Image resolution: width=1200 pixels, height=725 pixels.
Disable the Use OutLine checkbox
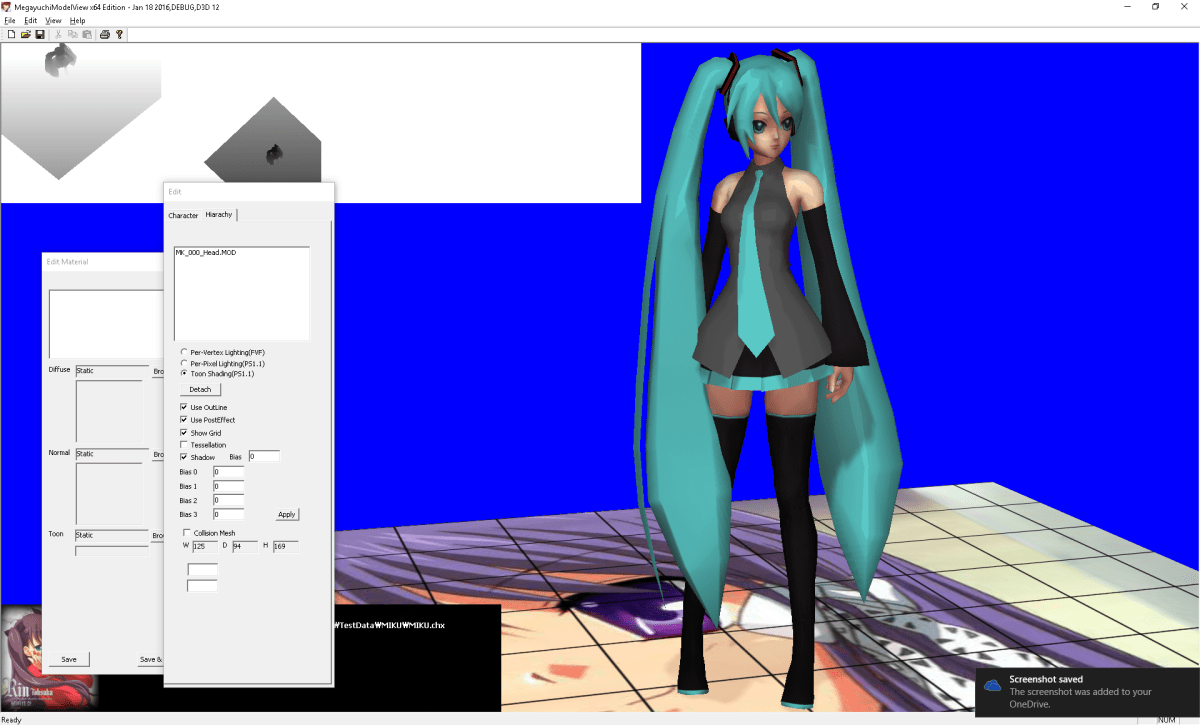coord(183,407)
